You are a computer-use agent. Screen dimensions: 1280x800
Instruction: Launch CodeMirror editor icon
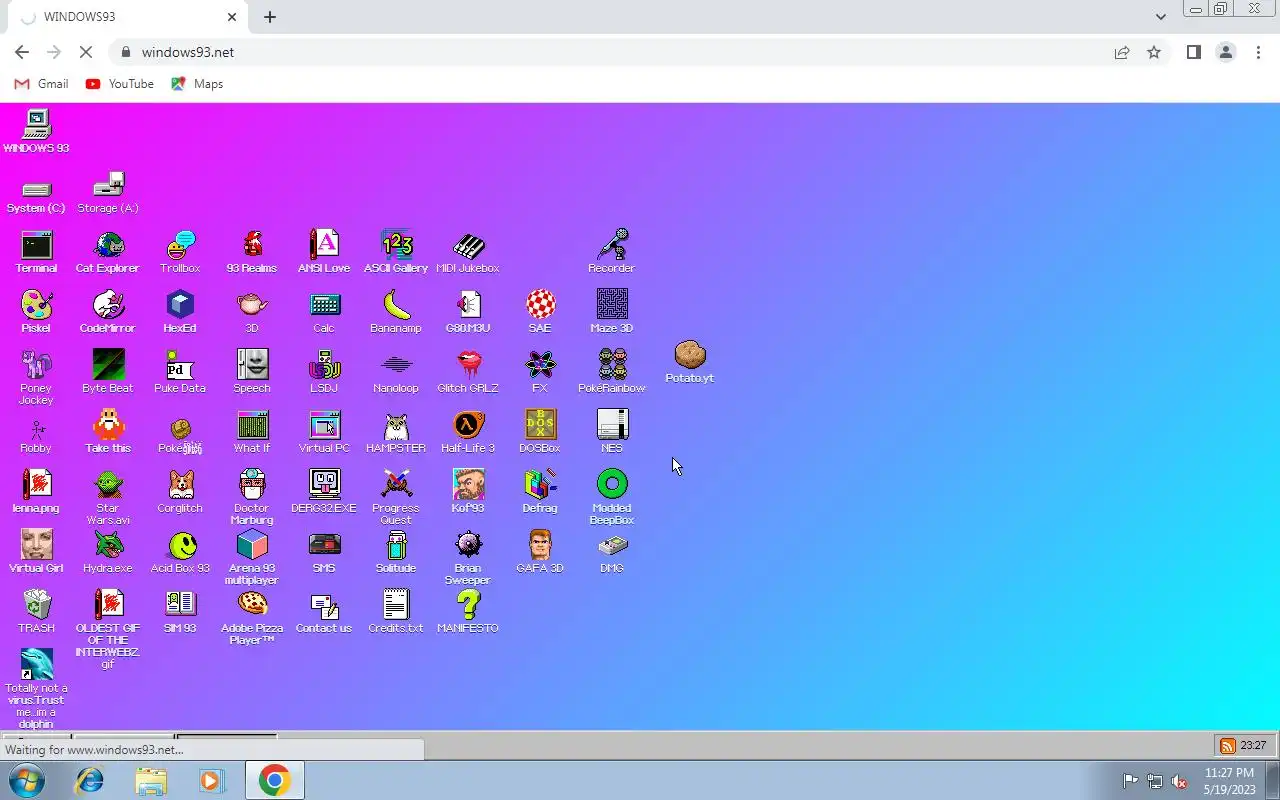108,311
